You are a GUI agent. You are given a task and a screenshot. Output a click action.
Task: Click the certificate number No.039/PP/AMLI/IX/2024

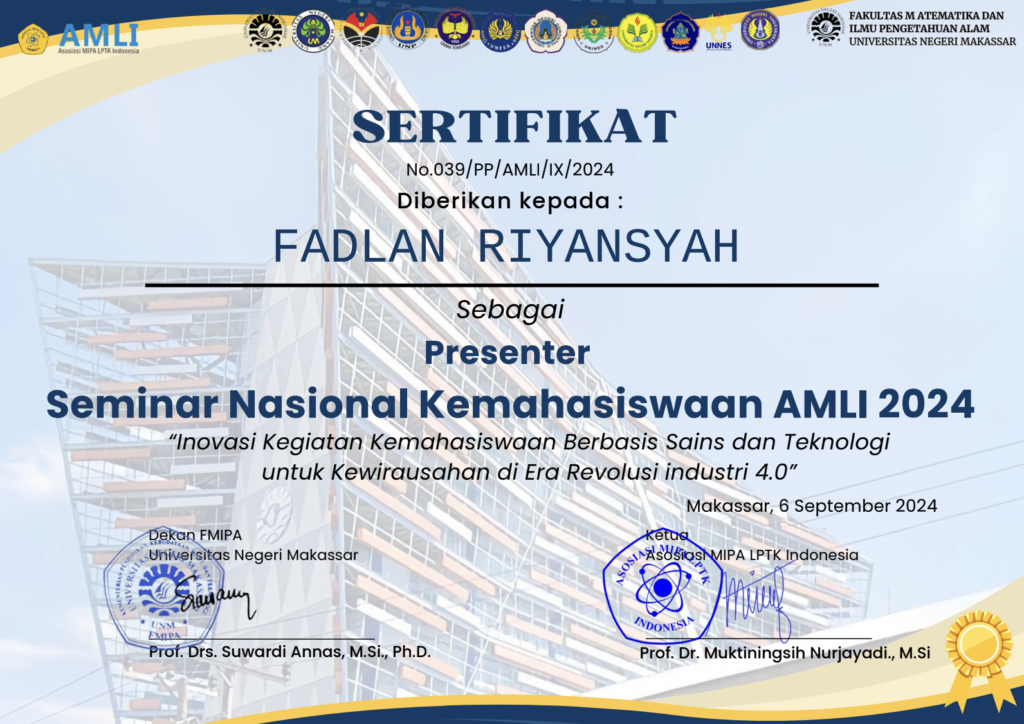(510, 169)
